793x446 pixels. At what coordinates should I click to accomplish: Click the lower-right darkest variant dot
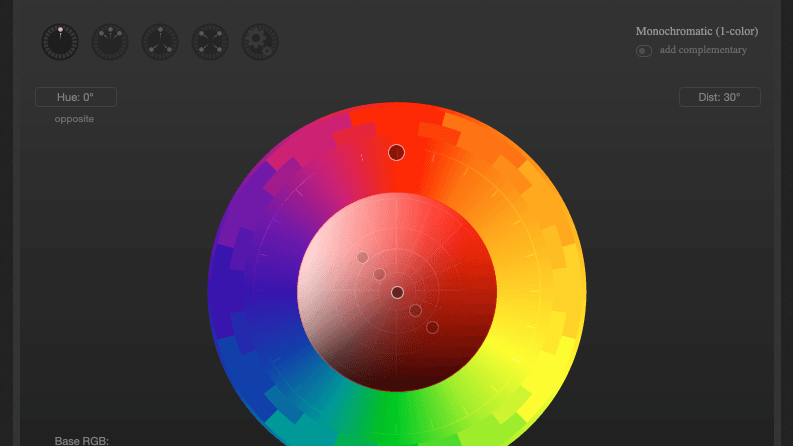(432, 327)
